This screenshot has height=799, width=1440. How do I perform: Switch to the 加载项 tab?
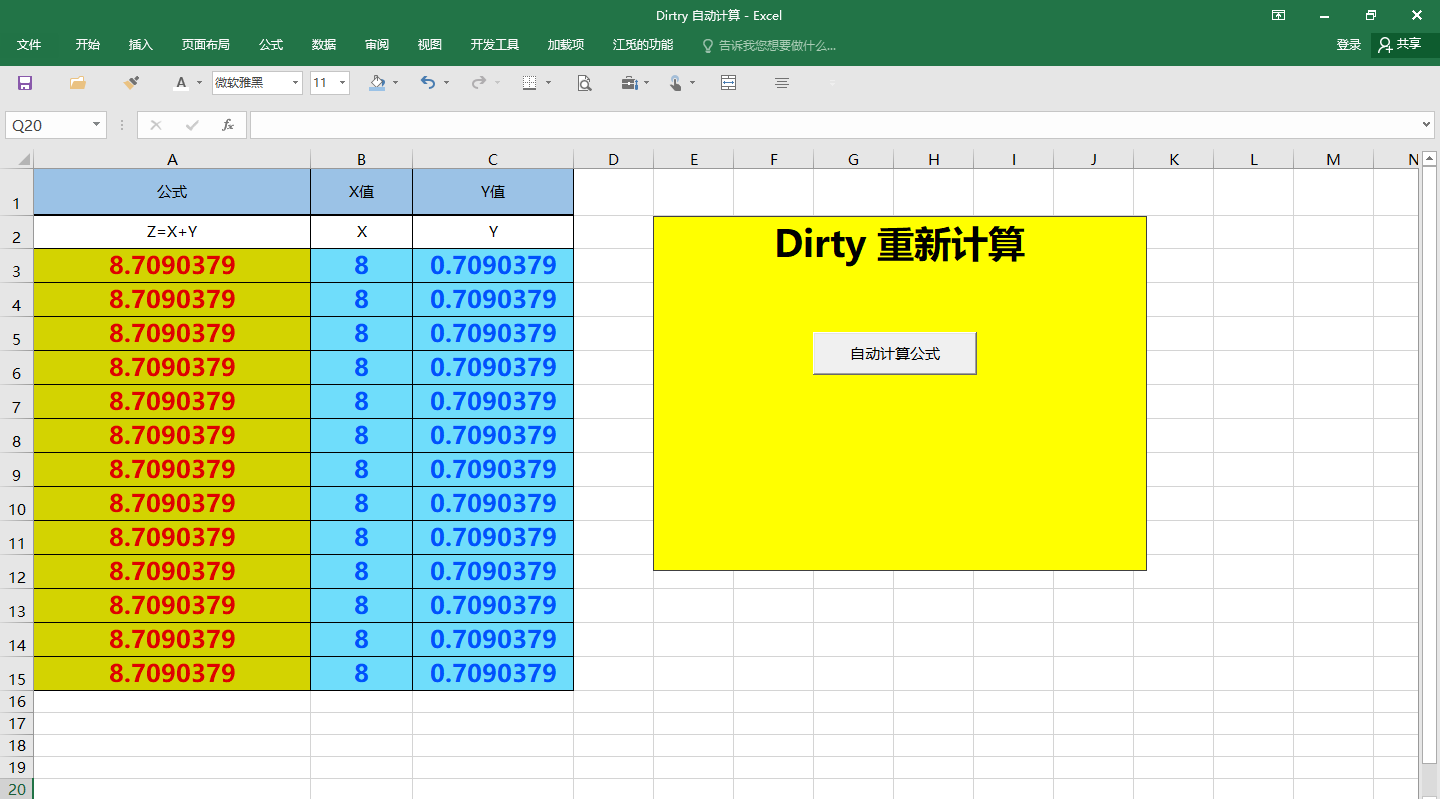pyautogui.click(x=566, y=45)
